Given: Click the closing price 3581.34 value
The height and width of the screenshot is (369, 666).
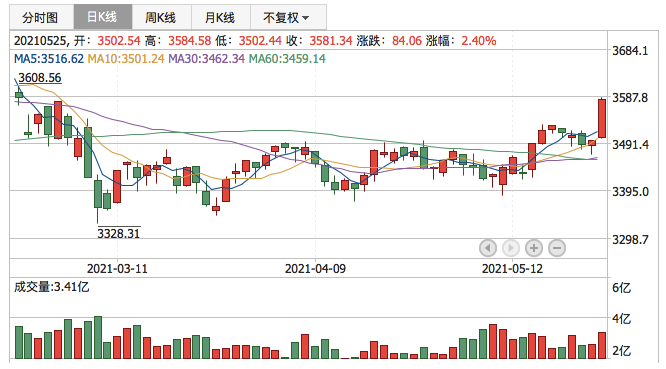Looking at the screenshot, I should [331, 41].
